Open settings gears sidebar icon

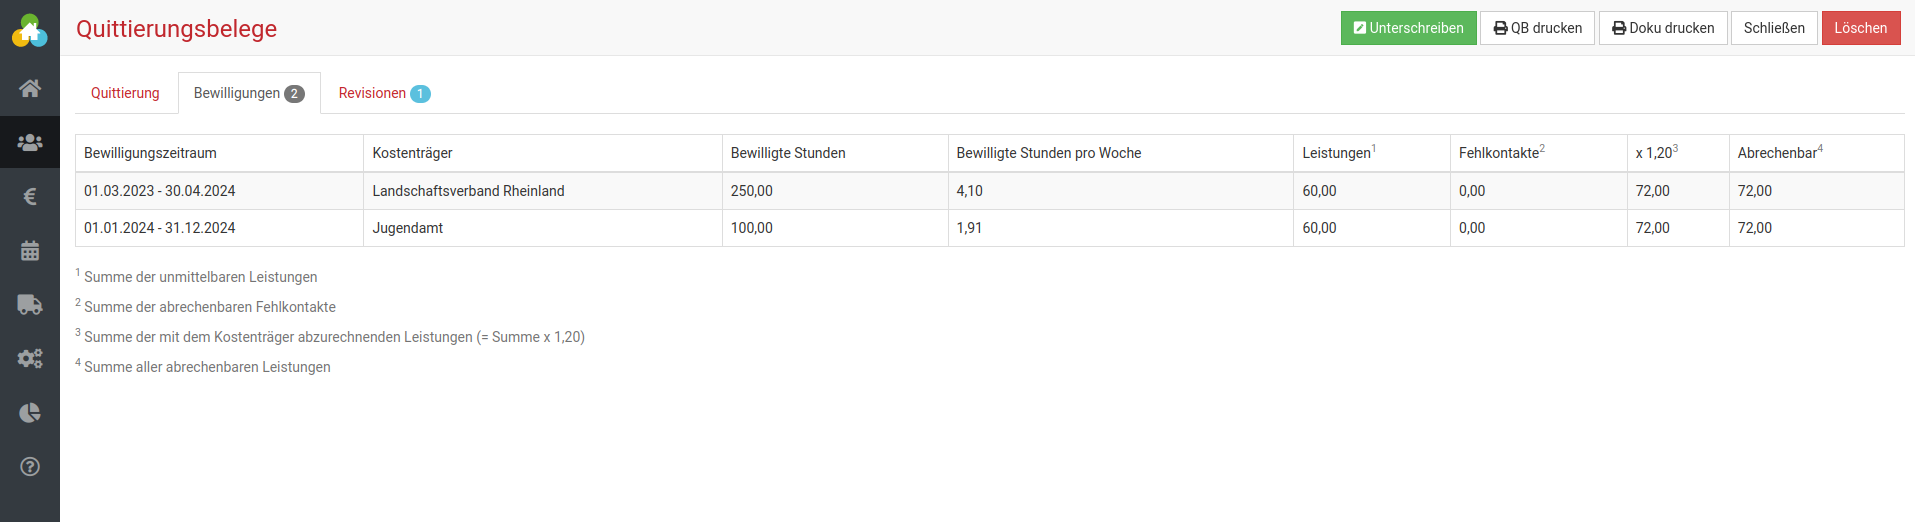click(x=30, y=358)
